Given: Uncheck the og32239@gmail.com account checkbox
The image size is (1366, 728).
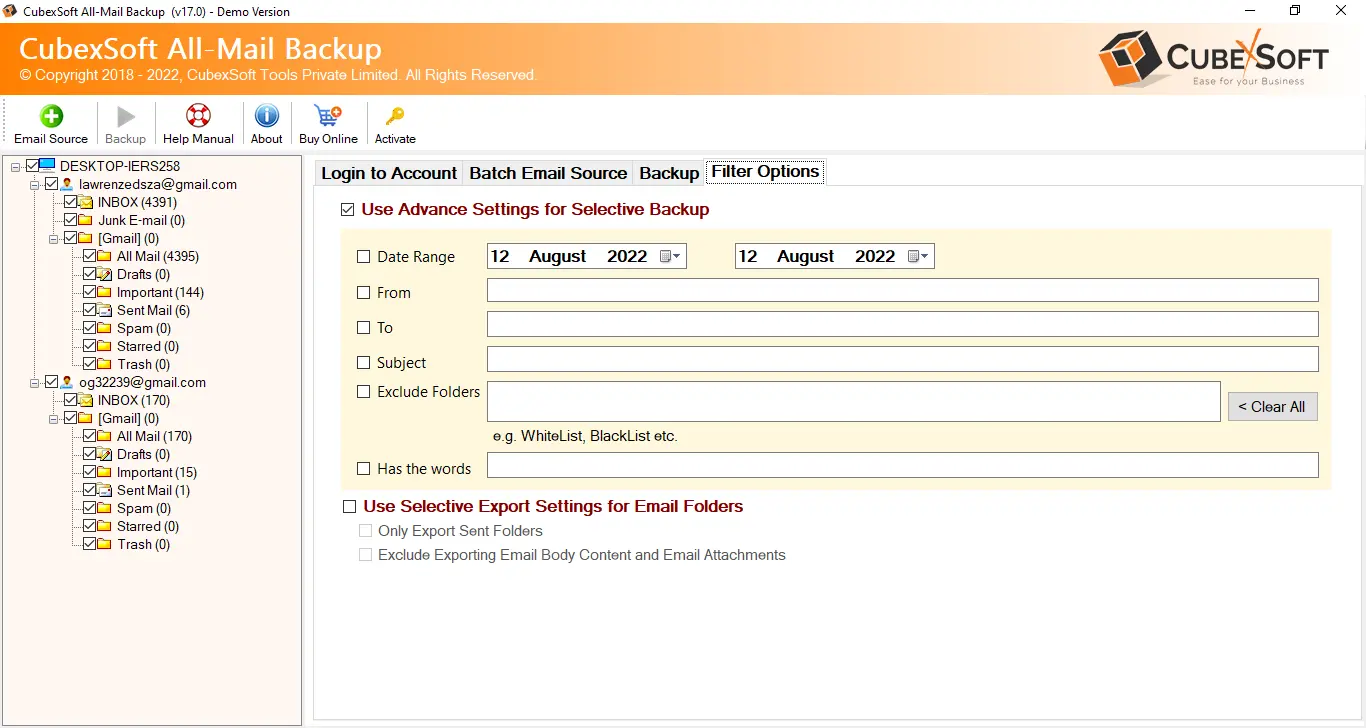Looking at the screenshot, I should 52,382.
